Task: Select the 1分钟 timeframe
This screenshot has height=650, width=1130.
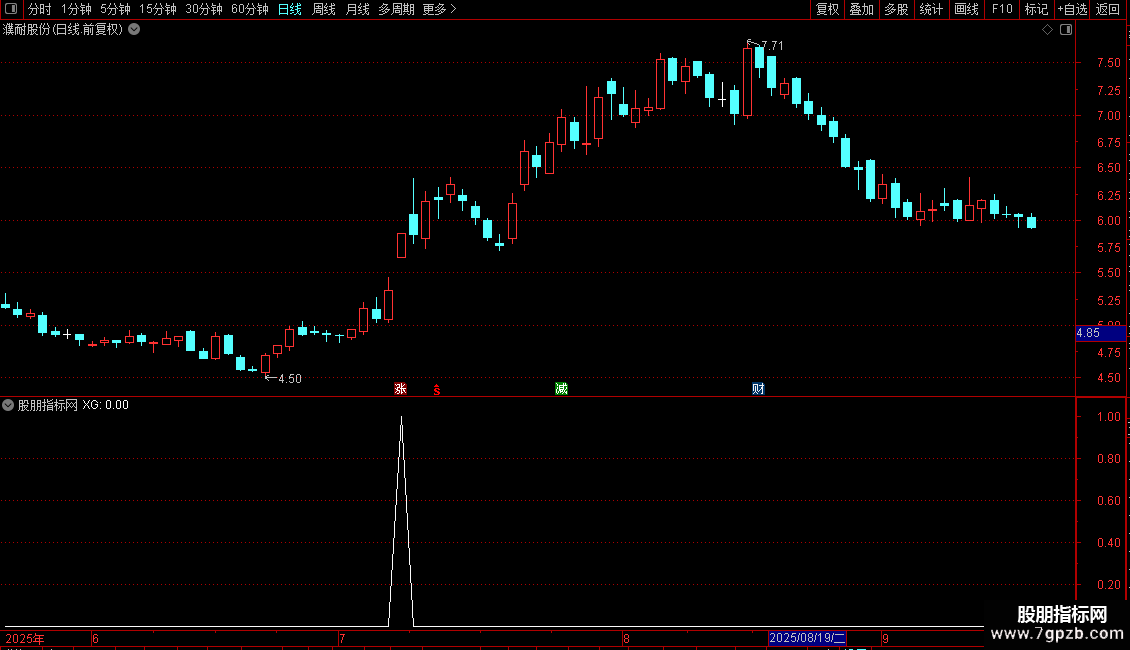Action: coord(76,9)
